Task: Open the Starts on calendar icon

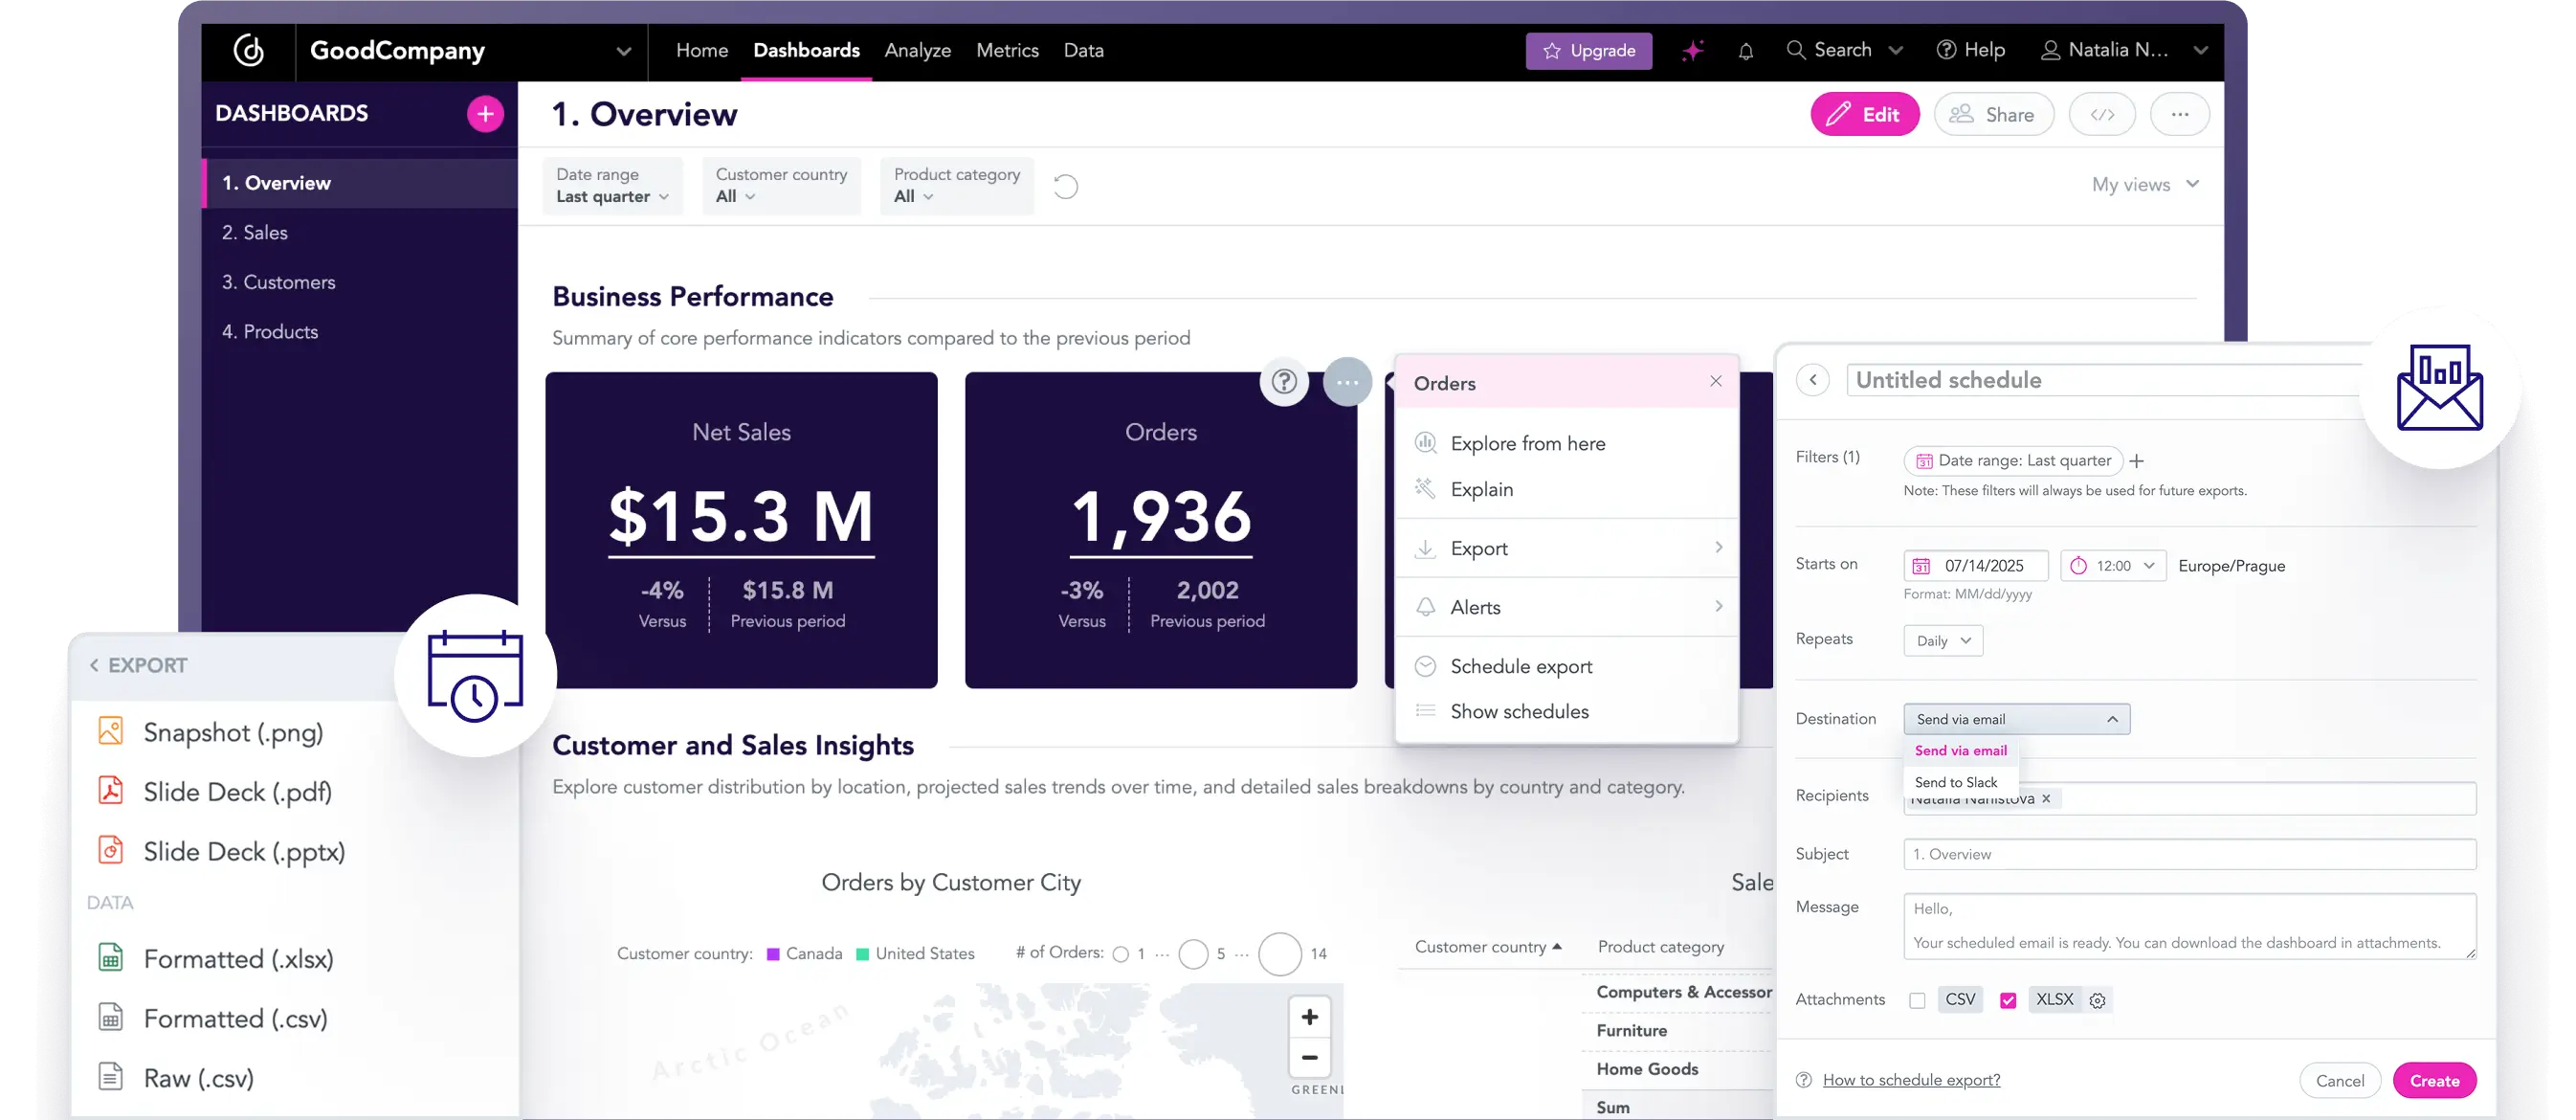Action: point(1921,566)
